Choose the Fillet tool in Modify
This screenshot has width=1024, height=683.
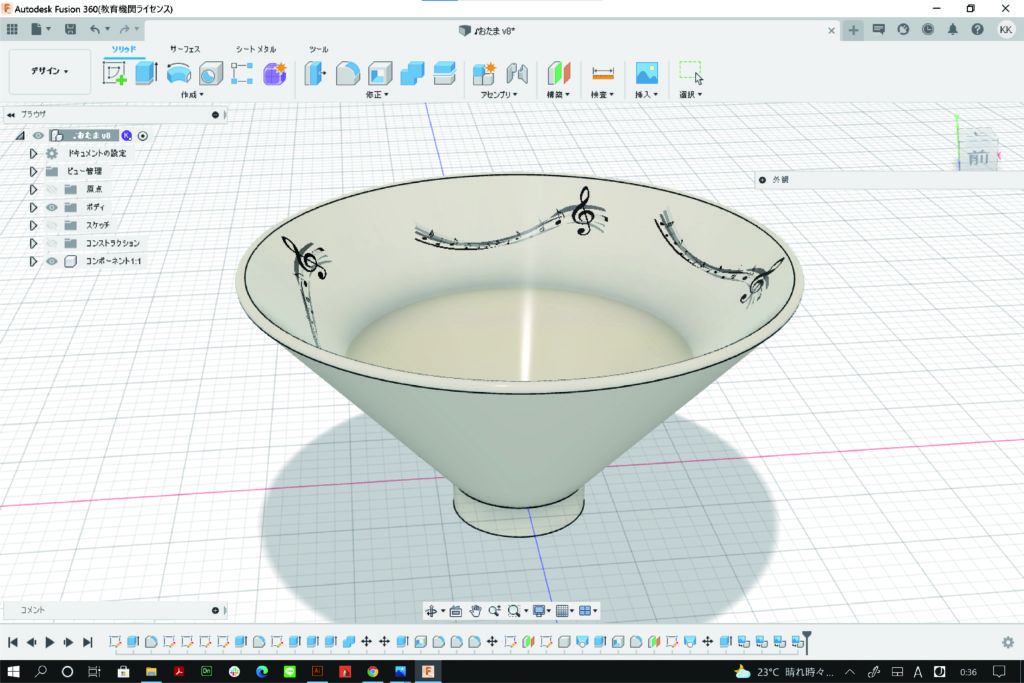click(x=347, y=73)
